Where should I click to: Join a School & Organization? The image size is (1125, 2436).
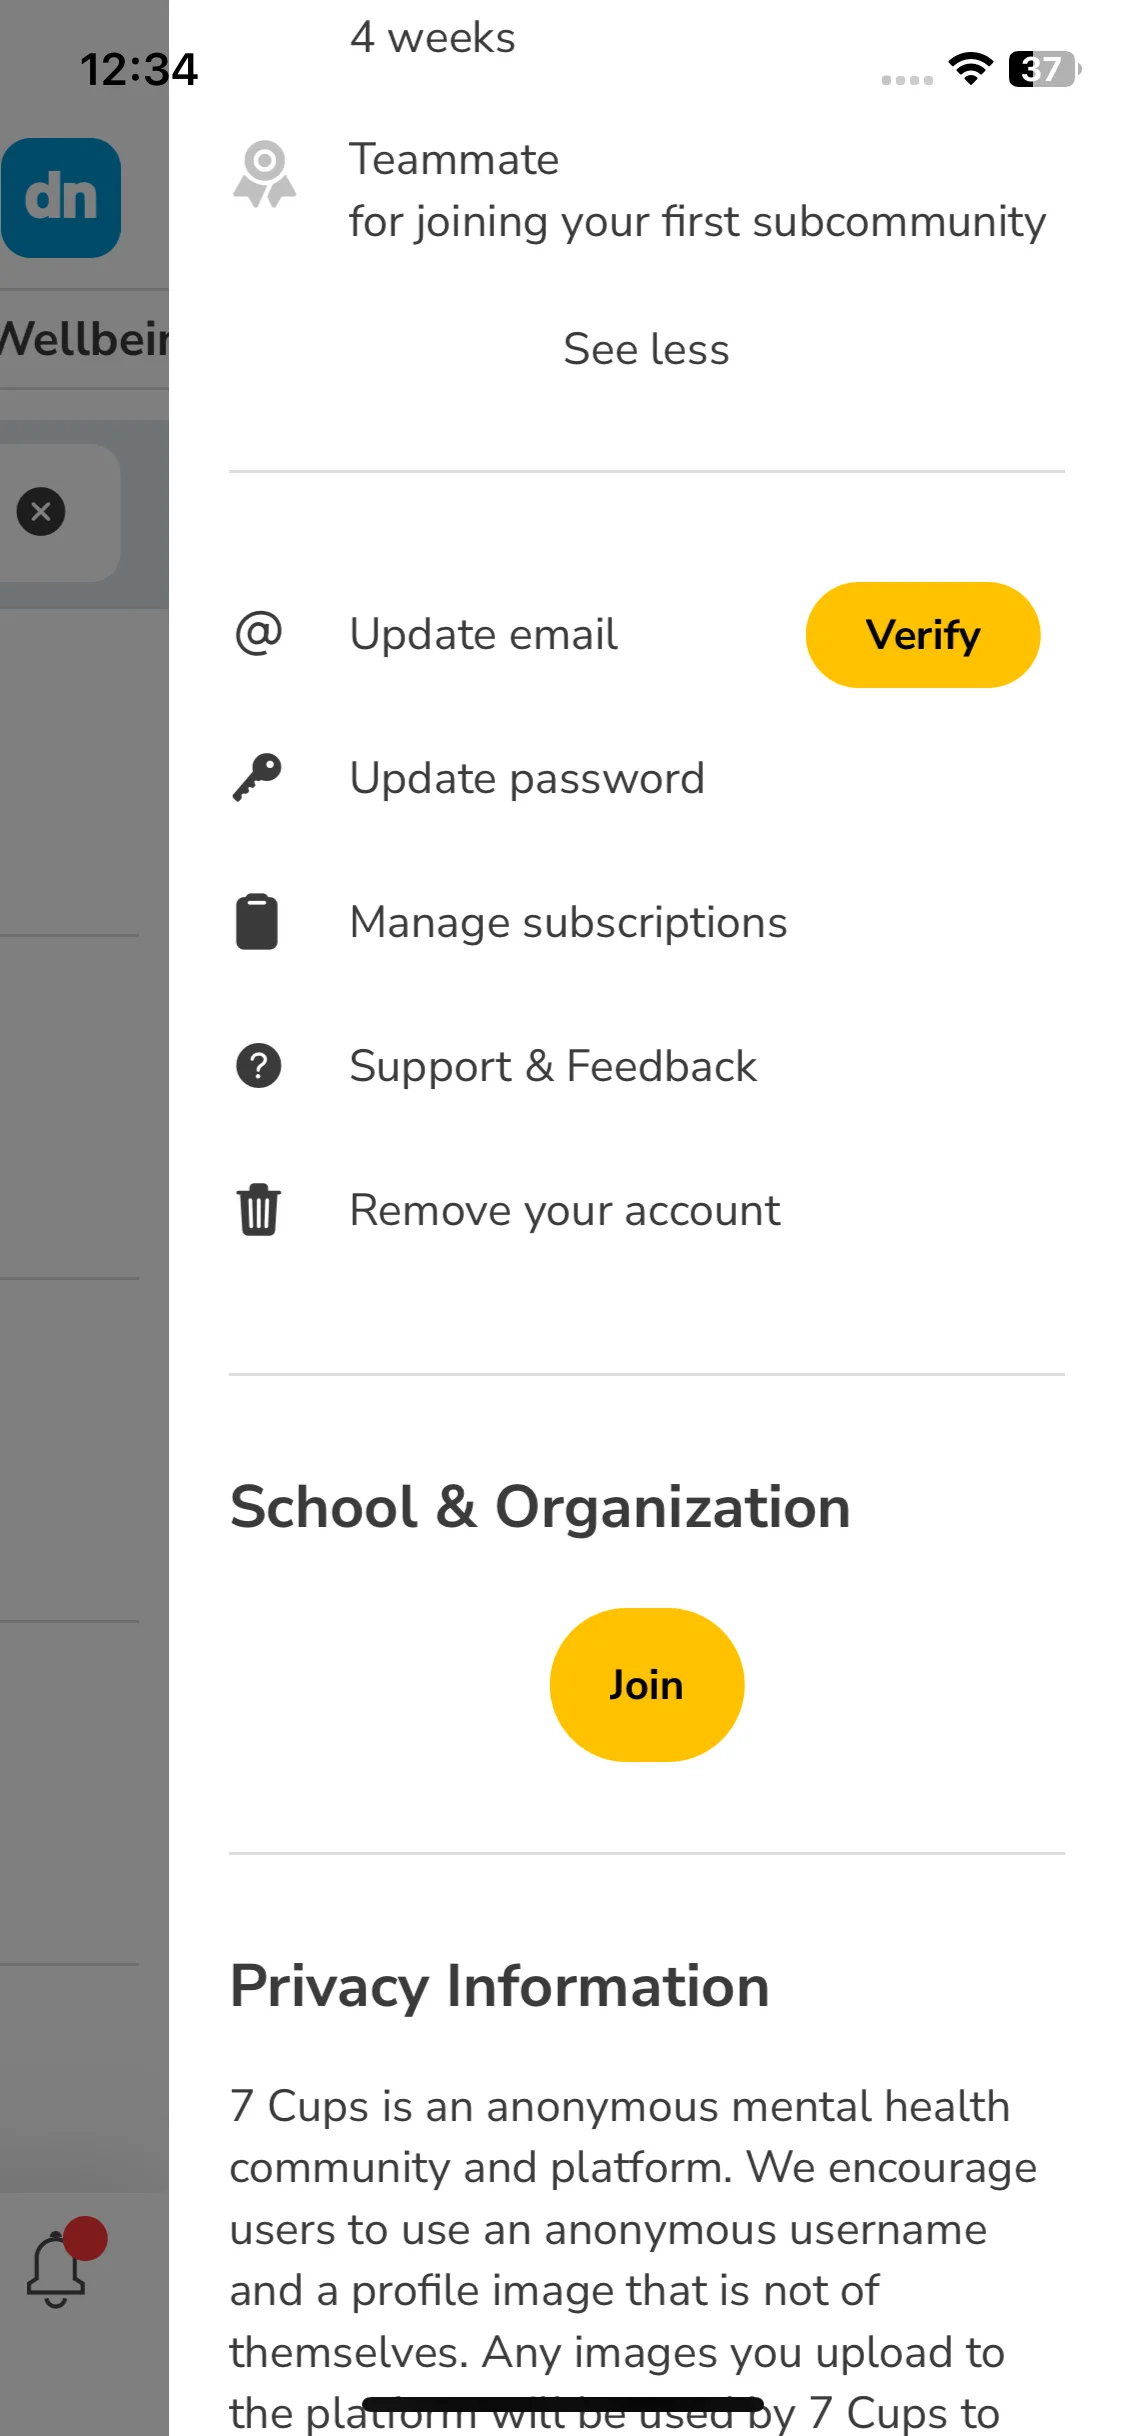(x=647, y=1685)
